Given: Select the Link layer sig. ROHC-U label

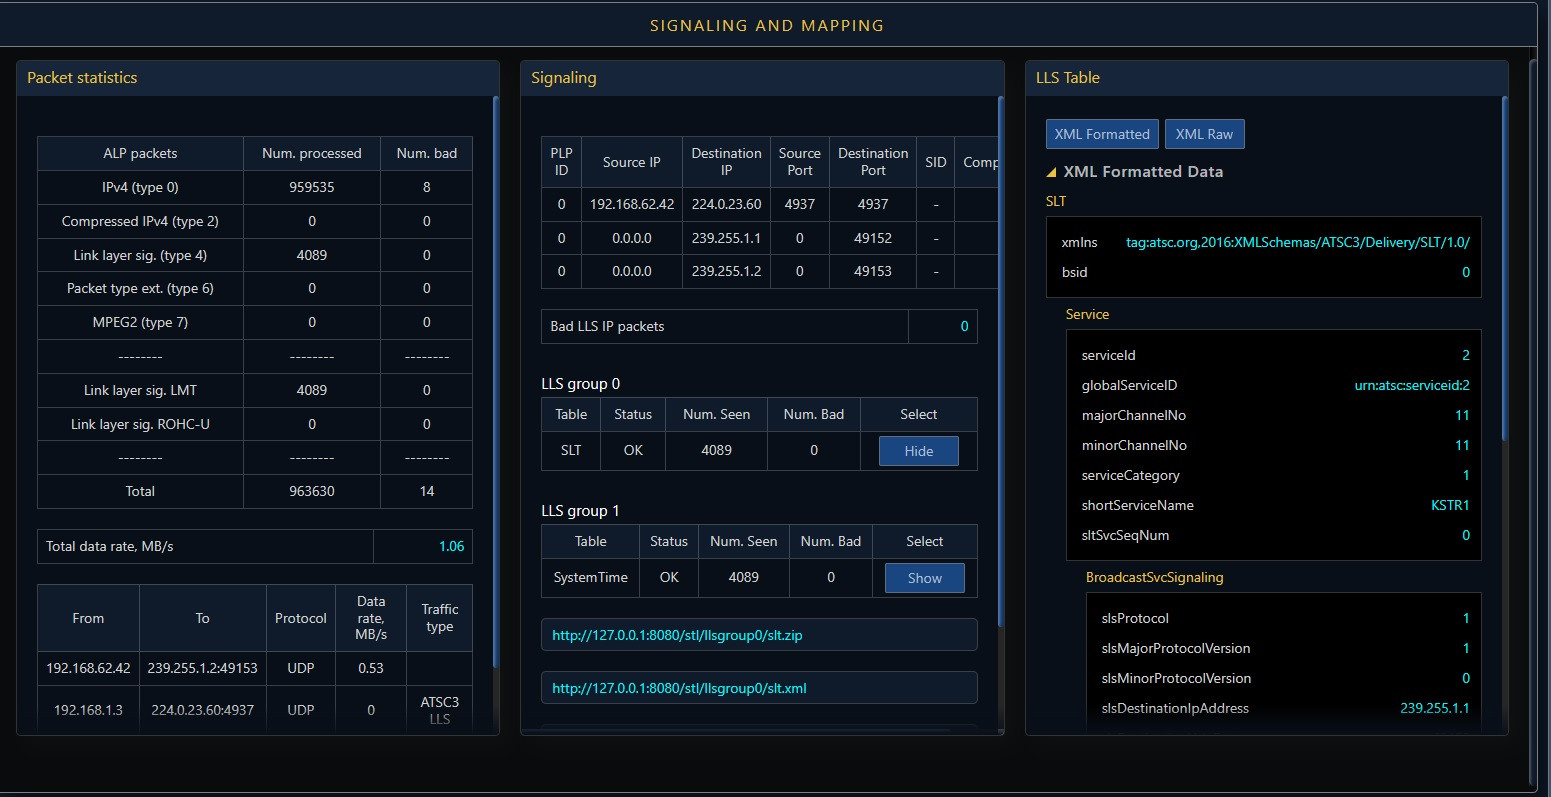Looking at the screenshot, I should 140,424.
